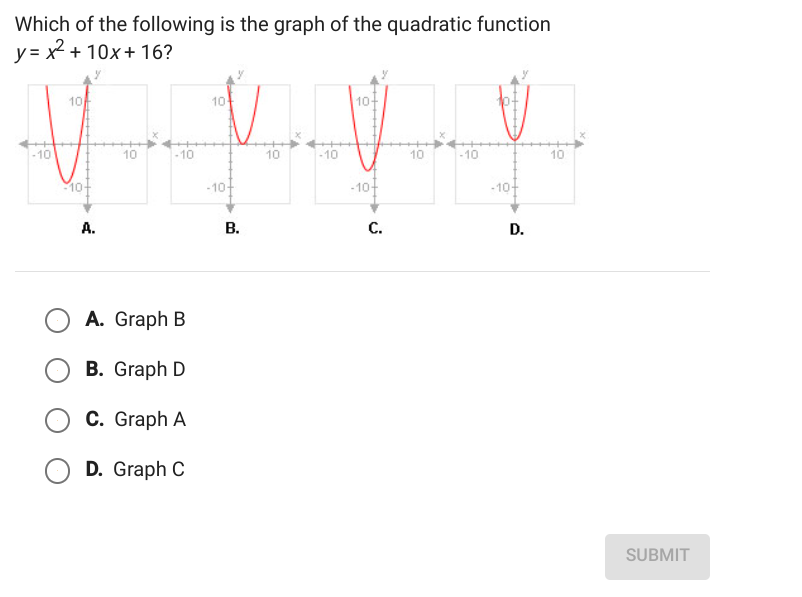This screenshot has width=802, height=597.
Task: Click the Graph D thumbnail
Action: (x=516, y=145)
